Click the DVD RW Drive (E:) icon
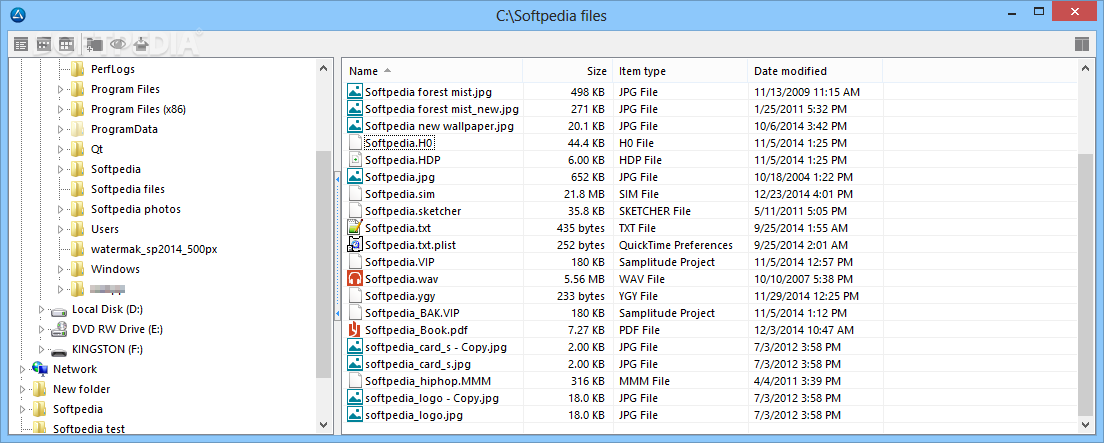 point(58,329)
